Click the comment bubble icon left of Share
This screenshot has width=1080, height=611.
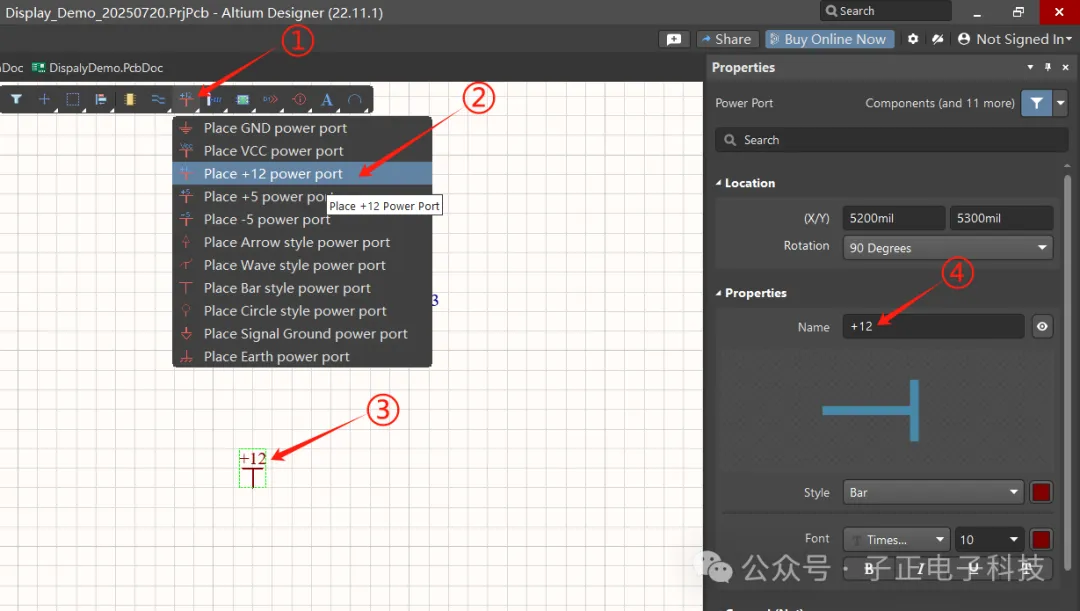coord(674,39)
